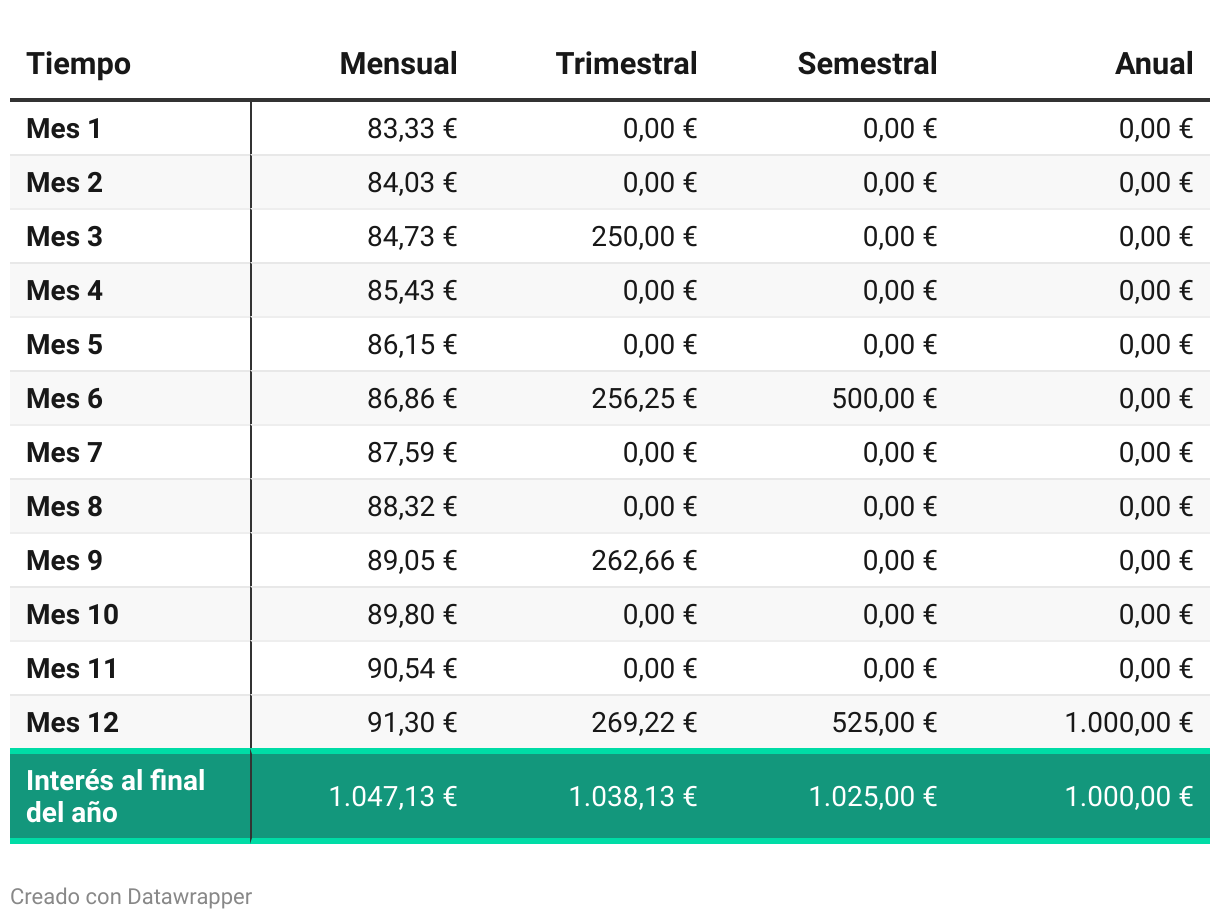Select the Semestral column header
This screenshot has height=920, width=1220.
coord(867,64)
